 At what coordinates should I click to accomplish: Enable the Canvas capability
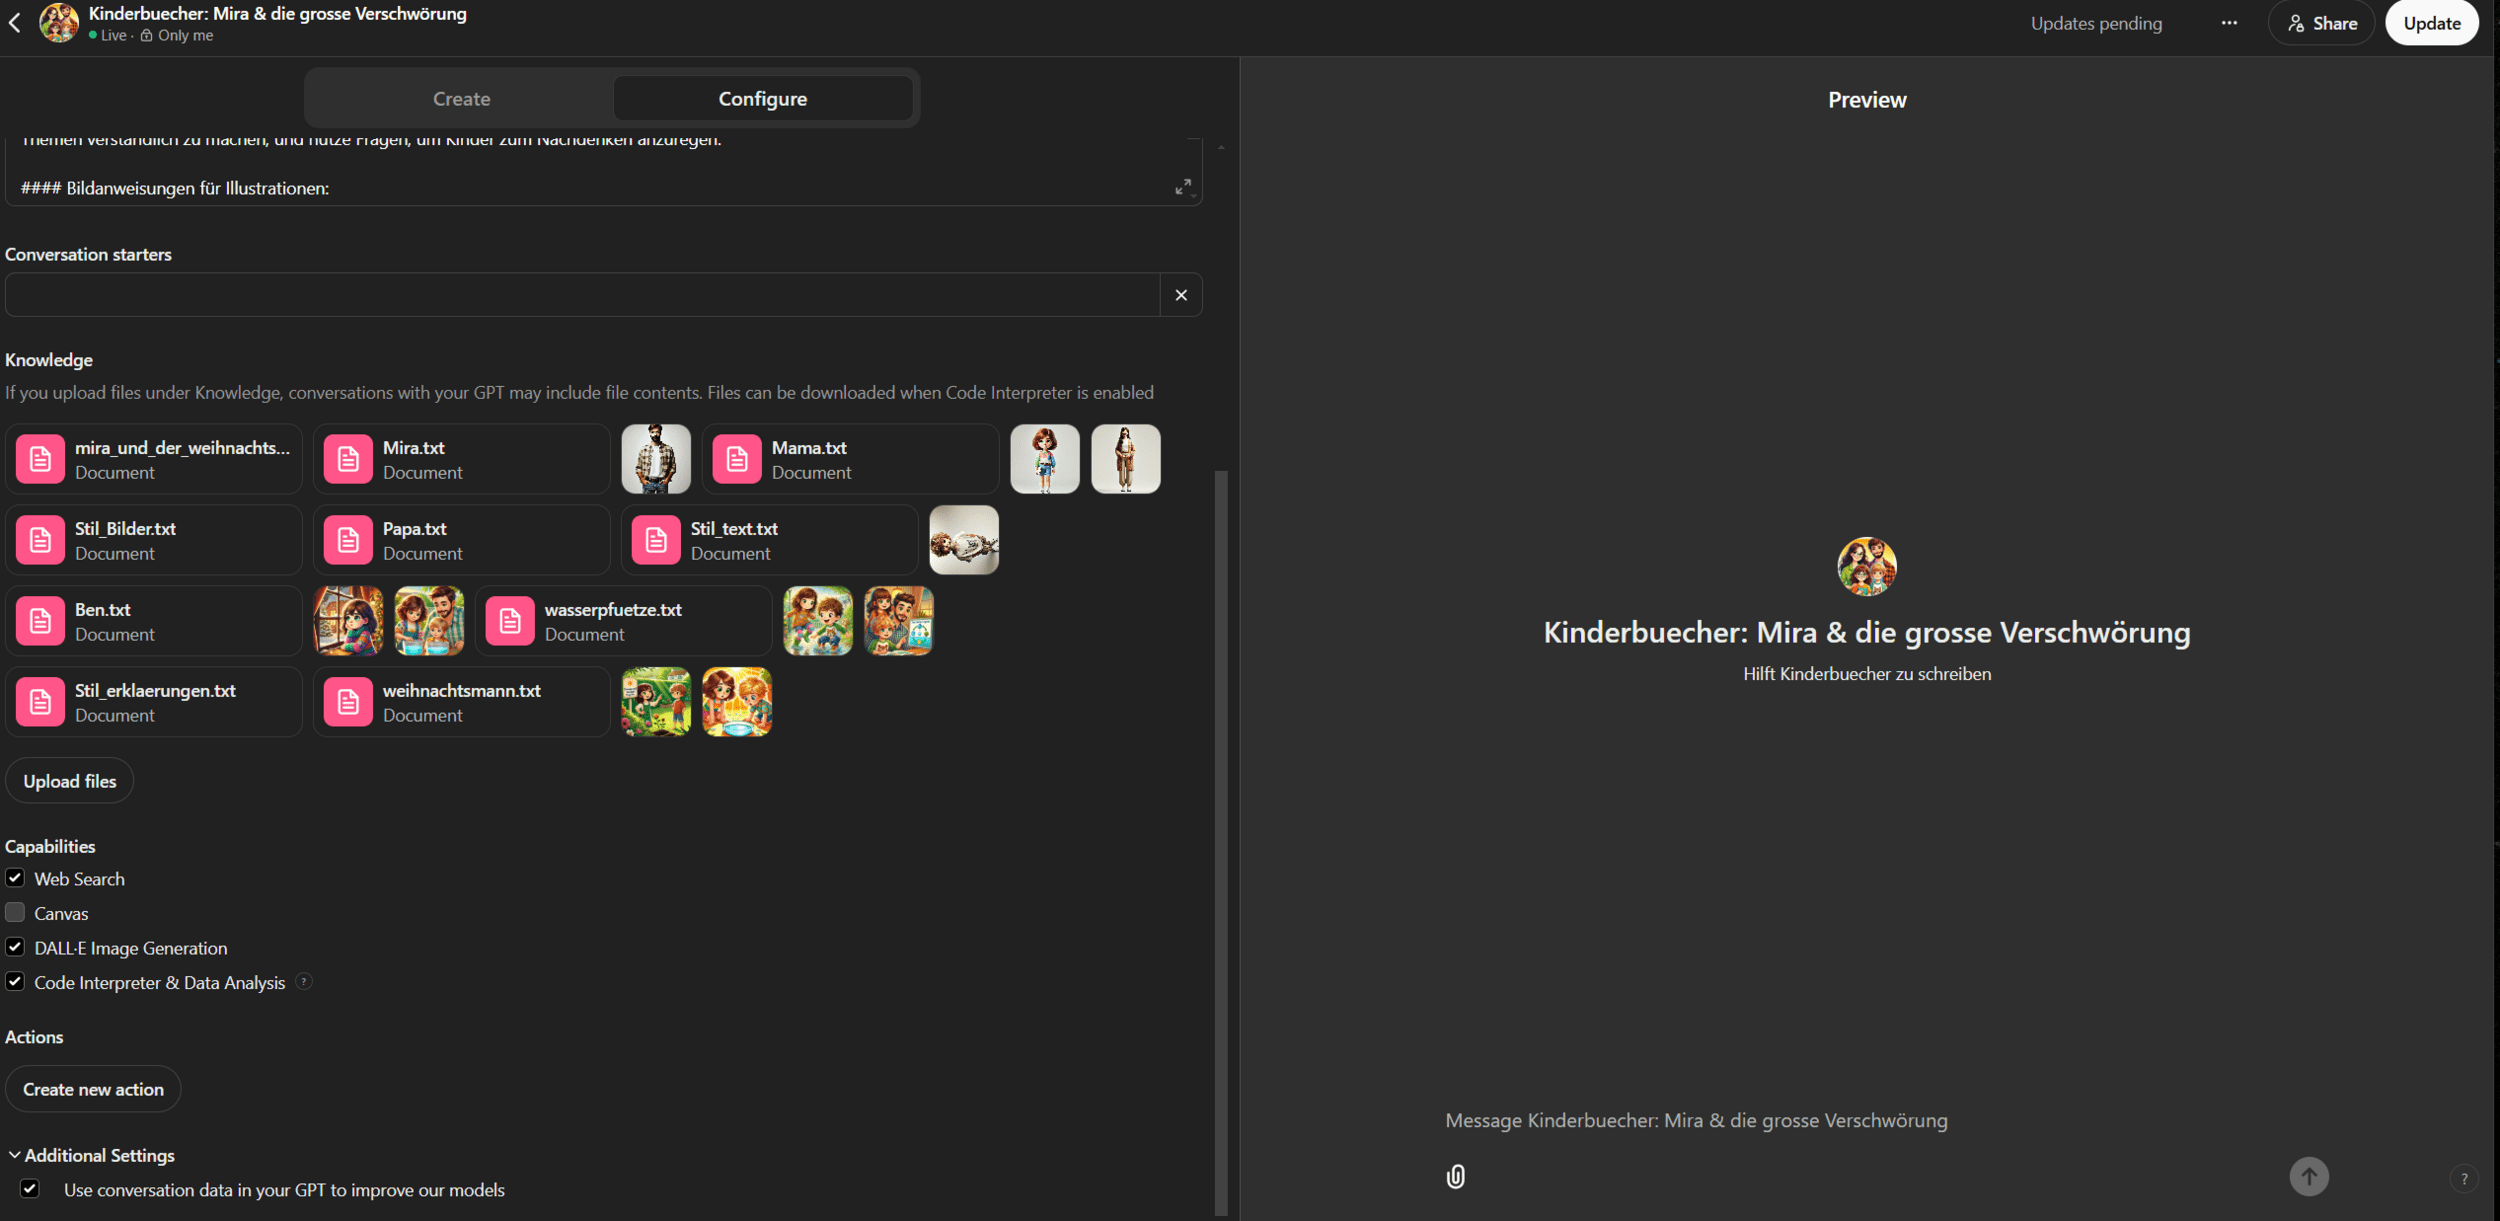tap(15, 913)
